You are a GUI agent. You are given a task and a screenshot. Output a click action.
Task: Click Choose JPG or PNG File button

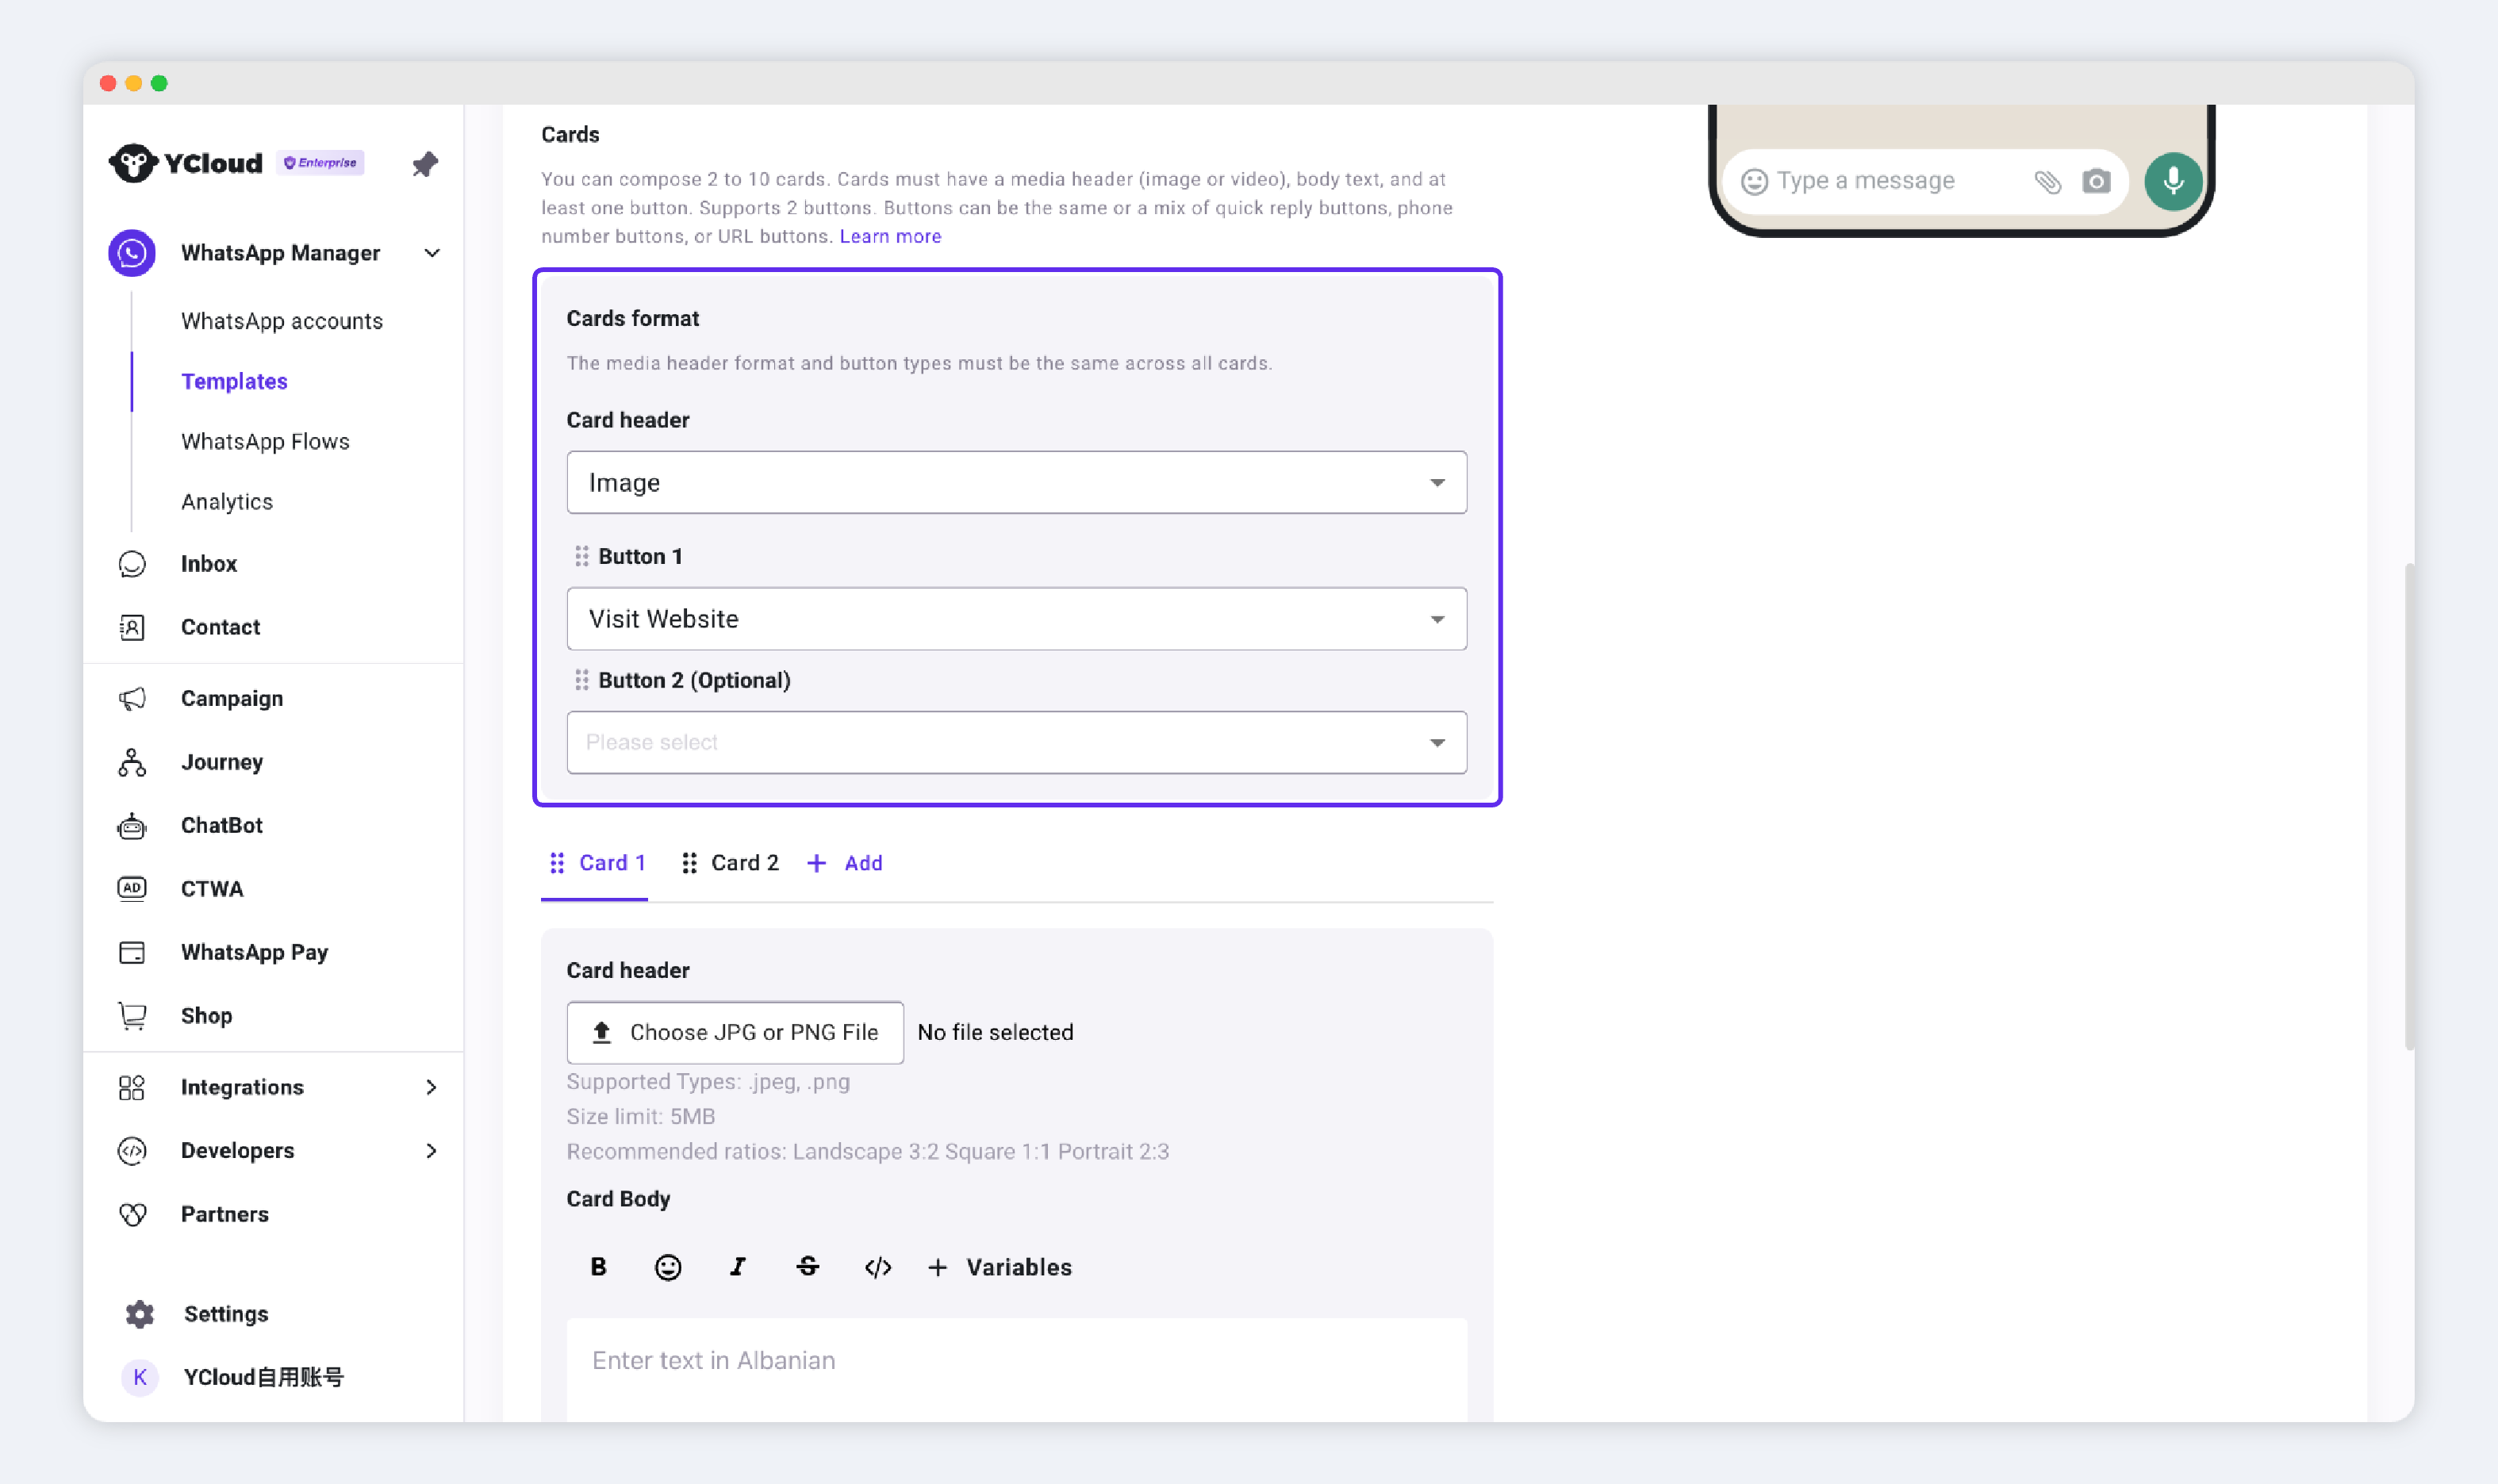point(735,1032)
